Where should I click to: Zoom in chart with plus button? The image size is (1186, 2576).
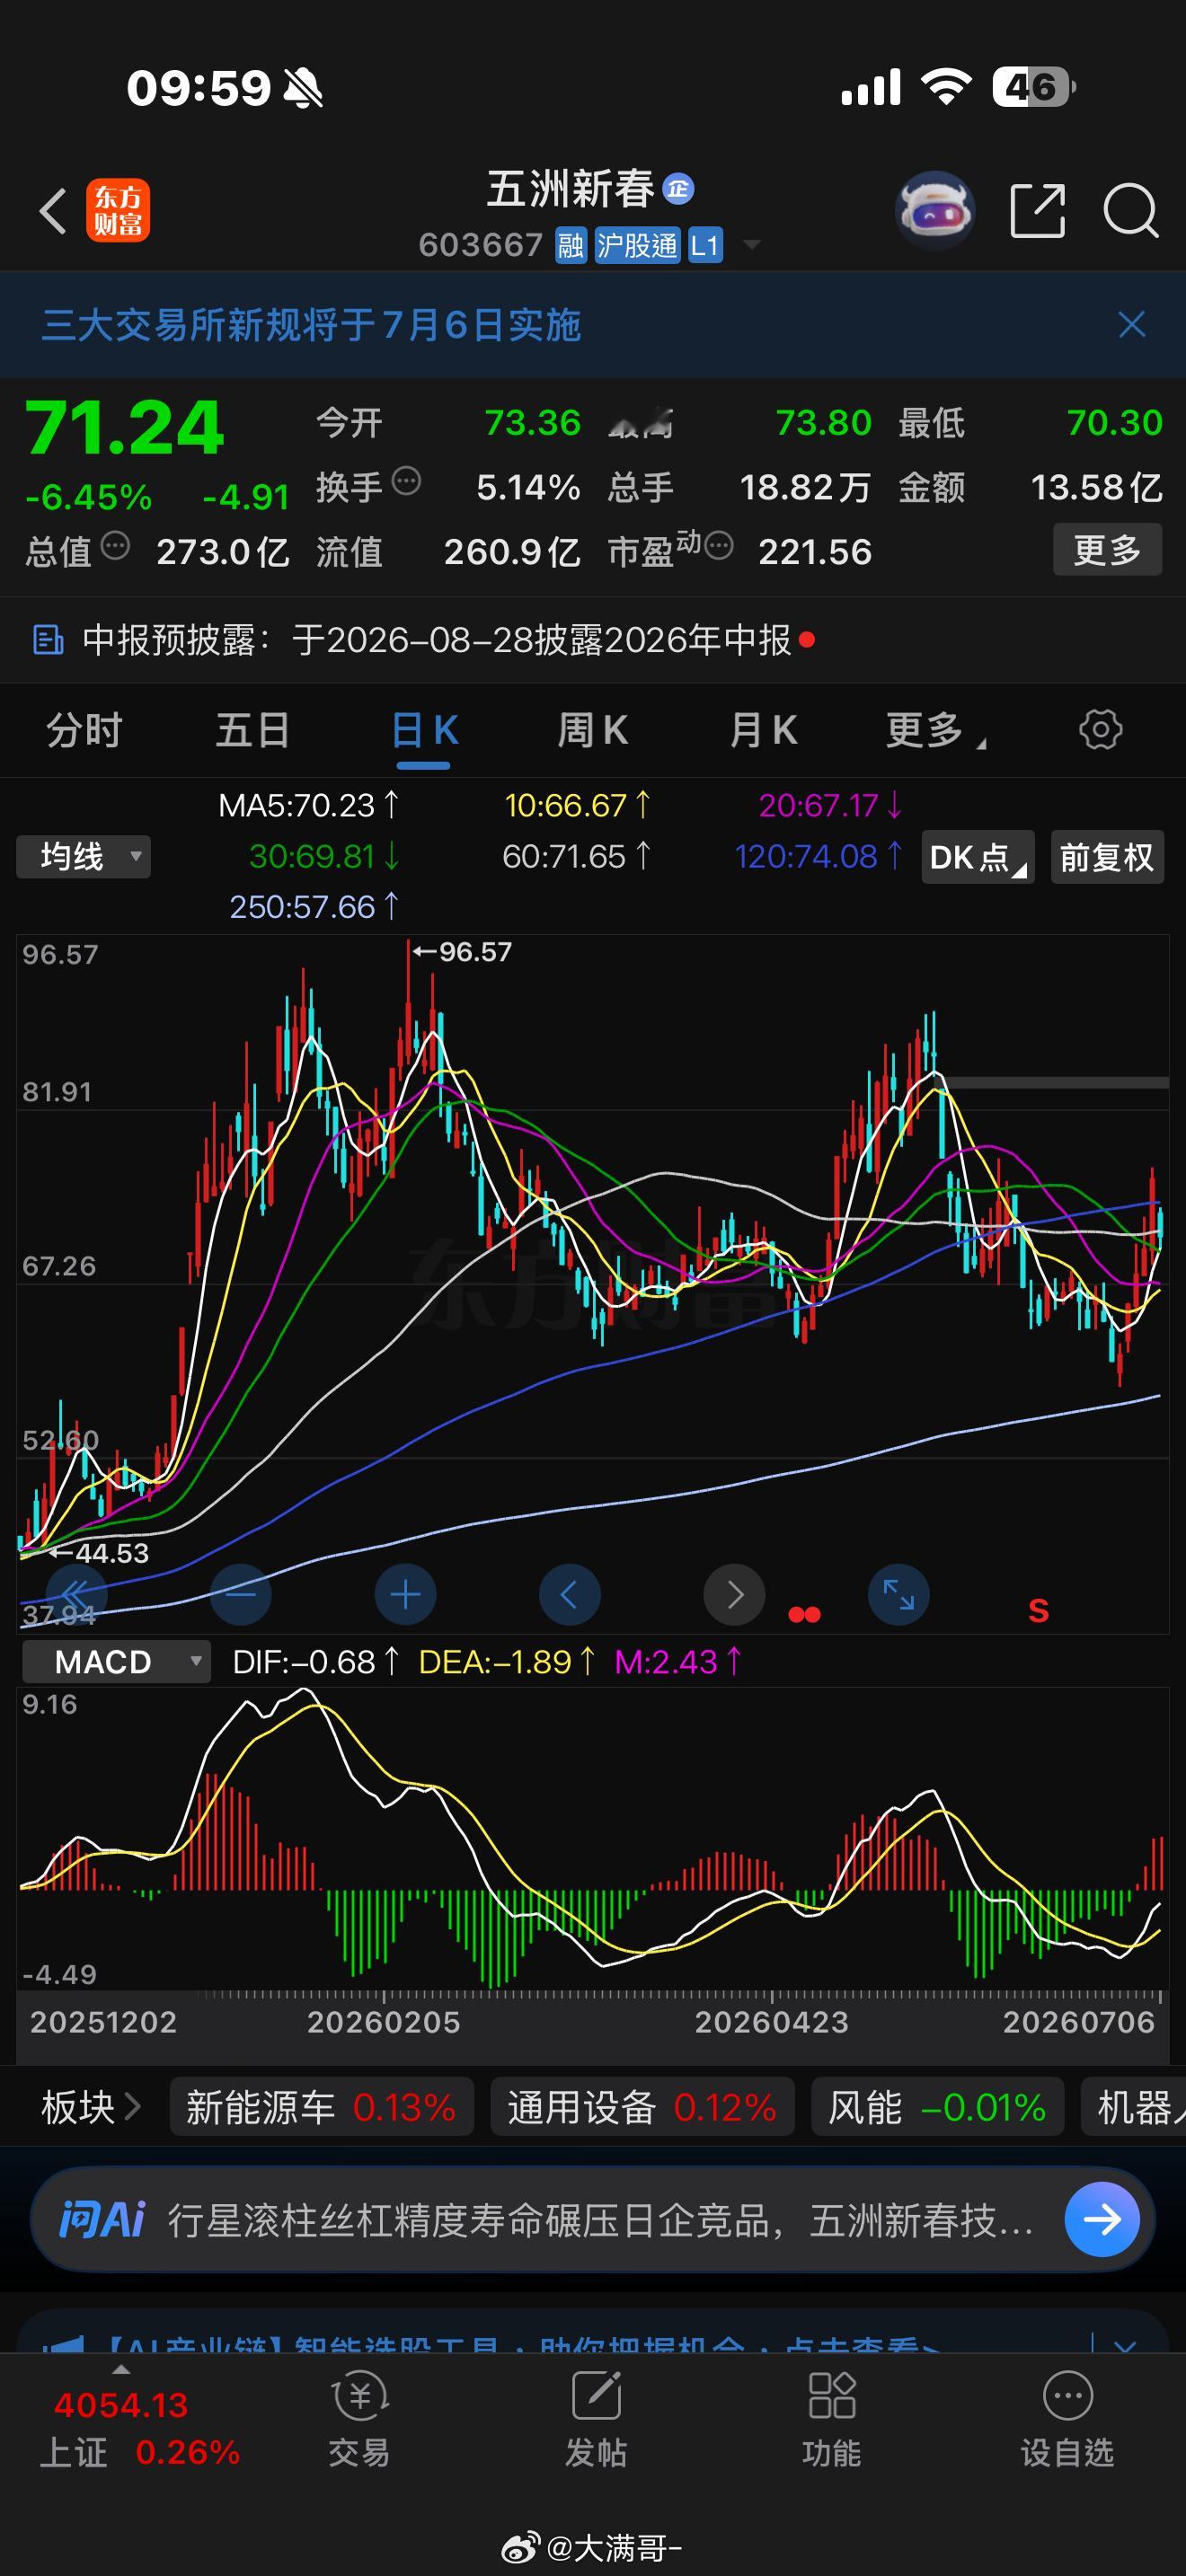405,1595
